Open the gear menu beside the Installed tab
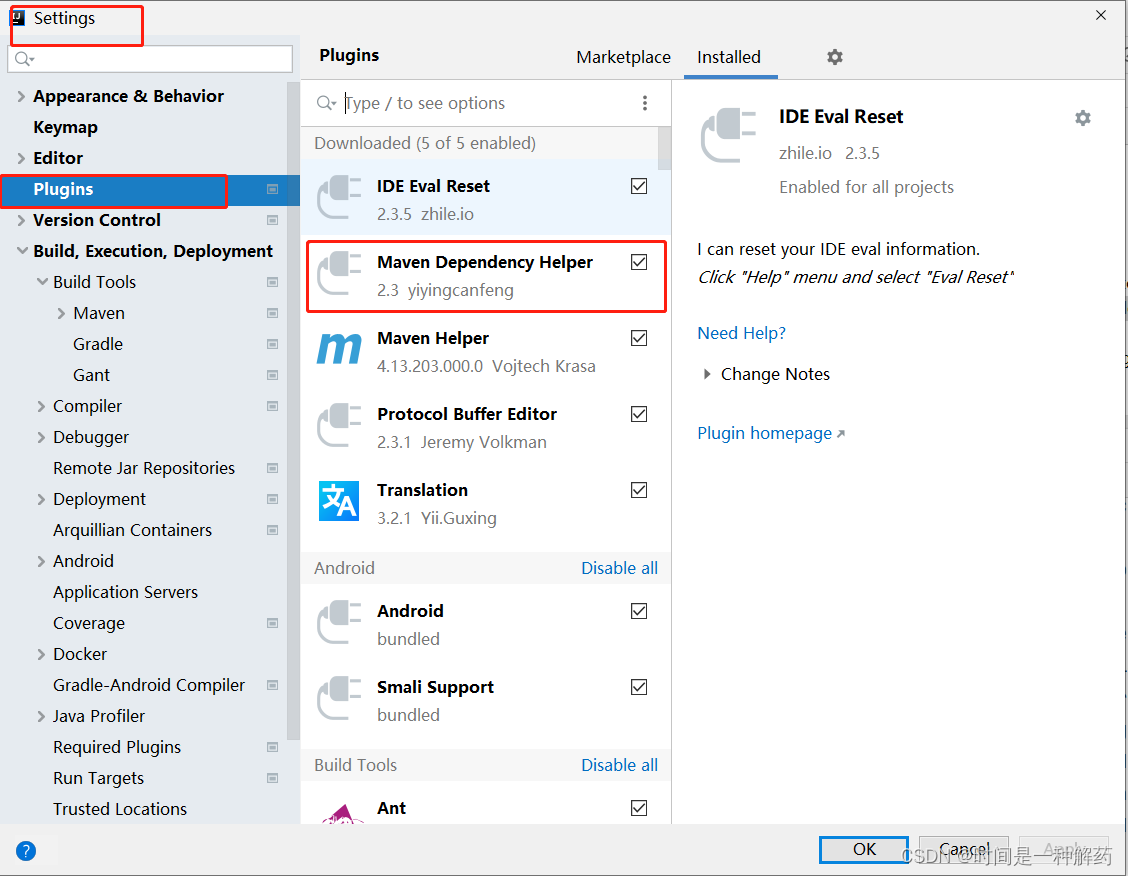1128x876 pixels. point(834,57)
